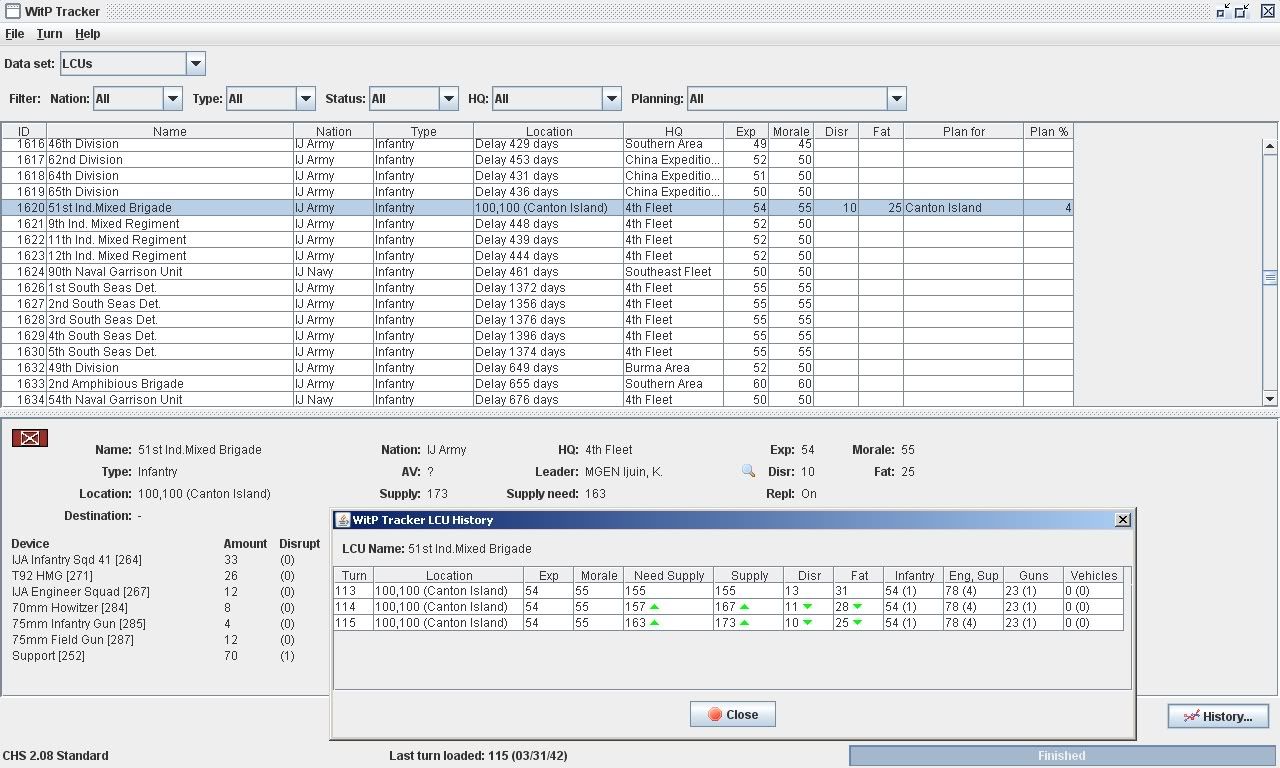1280x768 pixels.
Task: Sort table by the Location column header
Action: (x=549, y=131)
